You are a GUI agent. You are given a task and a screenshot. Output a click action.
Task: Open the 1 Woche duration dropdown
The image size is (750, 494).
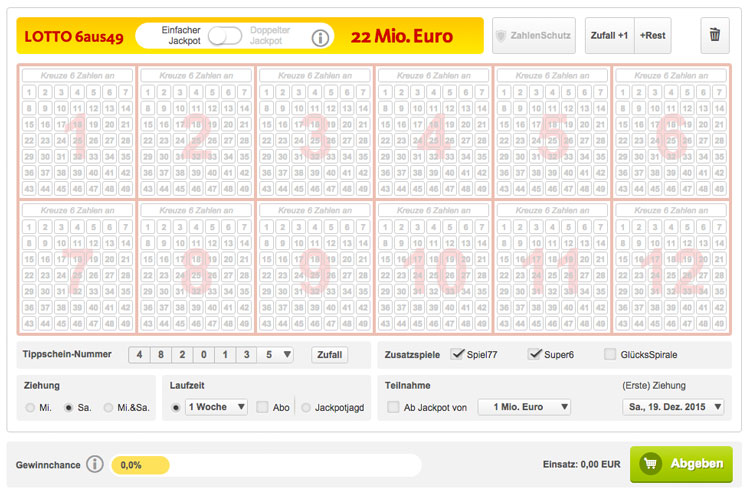pyautogui.click(x=216, y=407)
